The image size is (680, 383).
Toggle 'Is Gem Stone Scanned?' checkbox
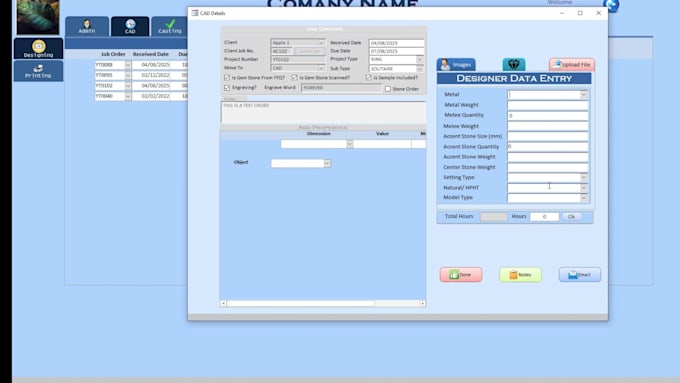tap(294, 78)
